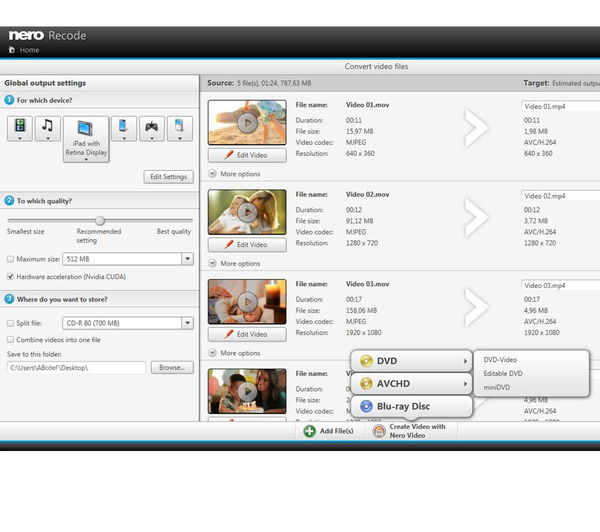
Task: Click the Home icon under Nero logo
Action: 12,50
